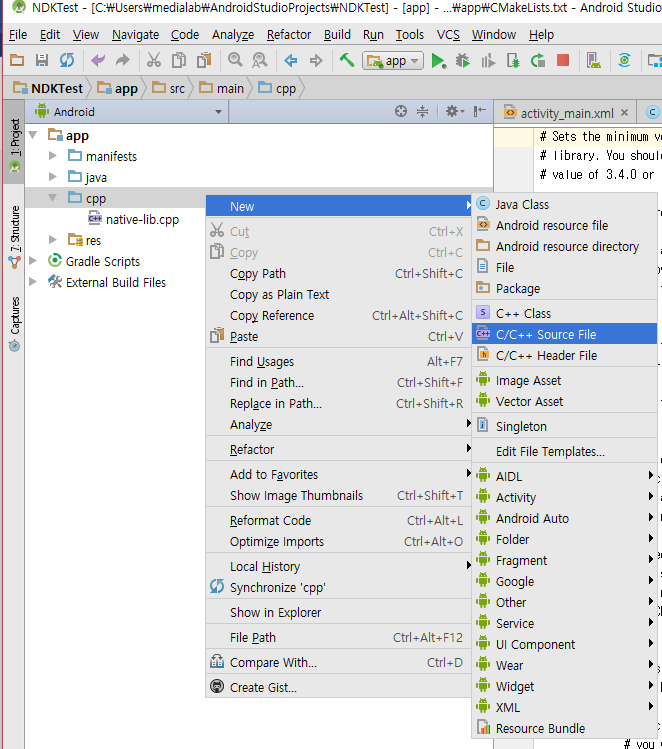This screenshot has width=662, height=749.
Task: Click the Synchronize toolbar icon
Action: [67, 60]
